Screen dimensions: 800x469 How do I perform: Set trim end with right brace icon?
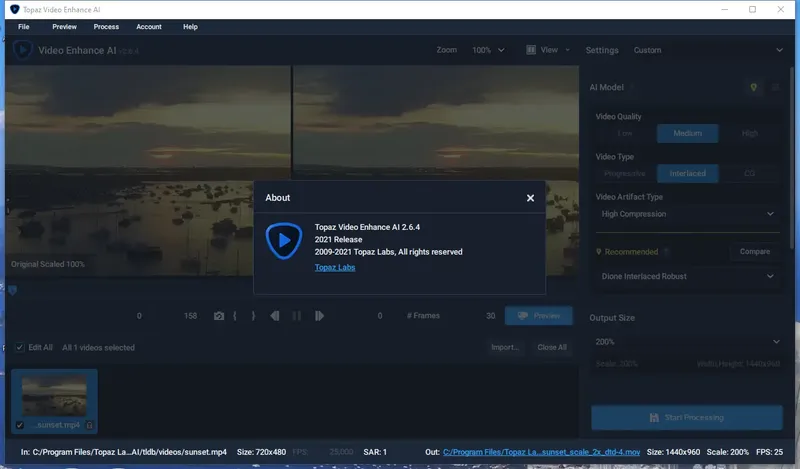pos(253,316)
